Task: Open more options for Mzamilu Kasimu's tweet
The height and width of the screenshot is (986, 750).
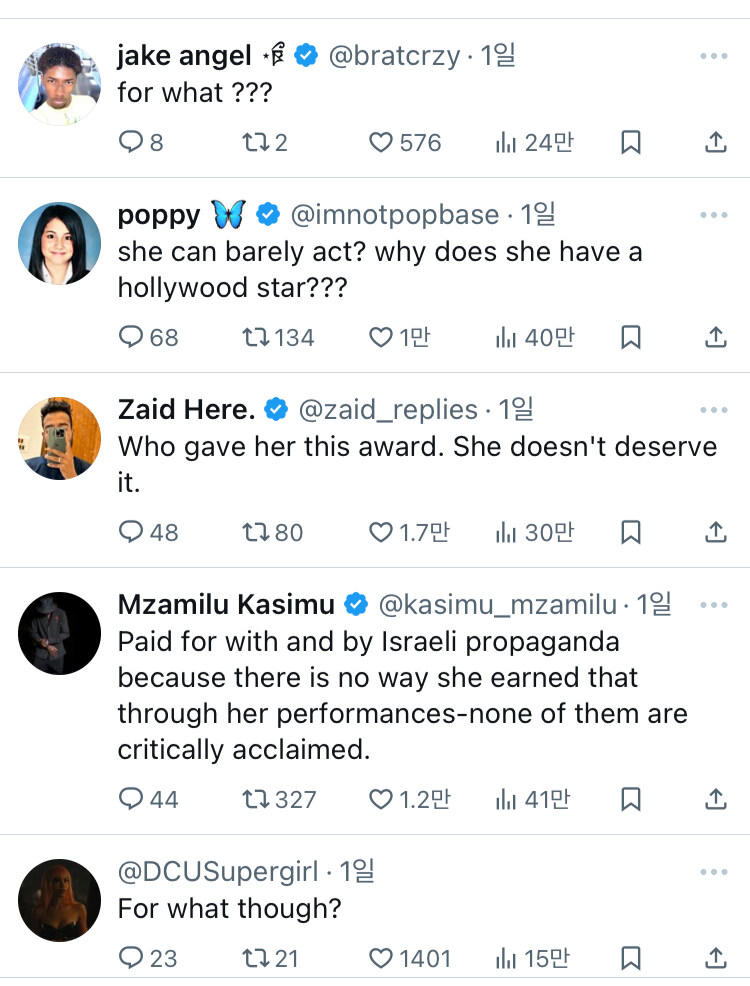Action: pyautogui.click(x=714, y=605)
